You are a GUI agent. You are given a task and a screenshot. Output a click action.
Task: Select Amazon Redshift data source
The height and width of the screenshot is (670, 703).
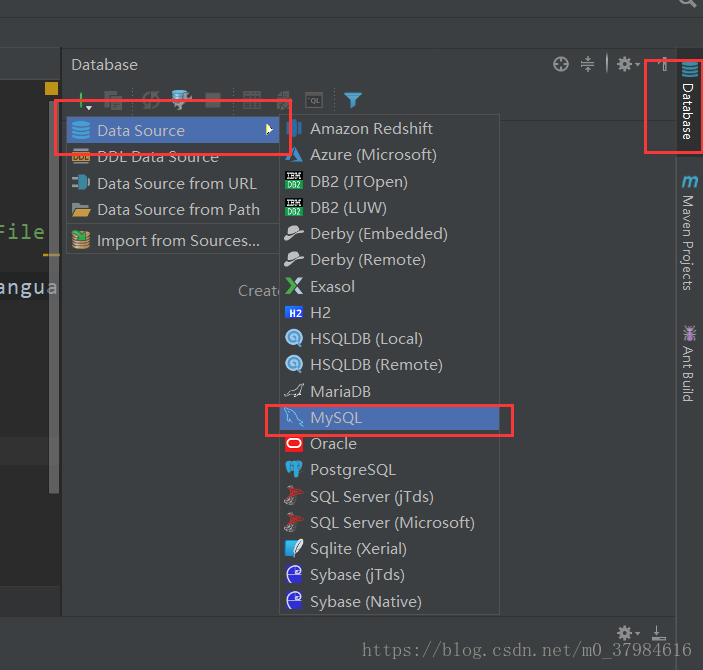click(389, 129)
